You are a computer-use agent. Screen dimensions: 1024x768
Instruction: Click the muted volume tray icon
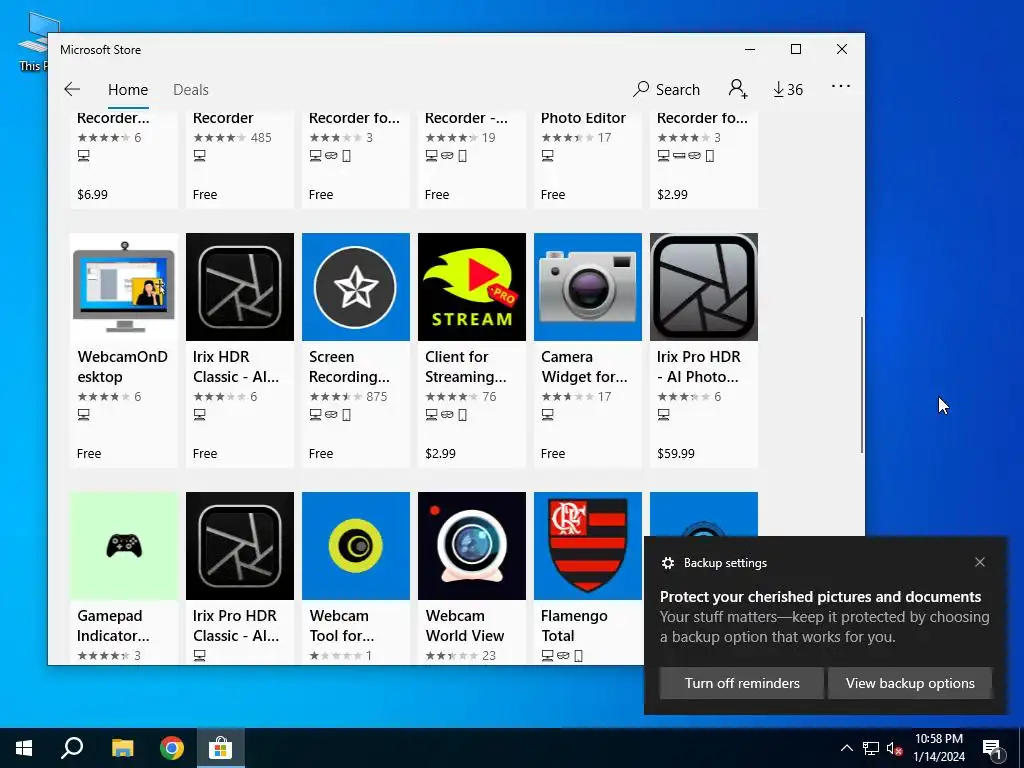point(894,748)
